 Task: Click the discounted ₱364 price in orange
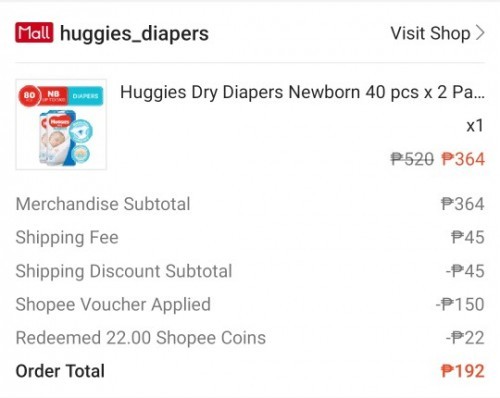coord(463,159)
